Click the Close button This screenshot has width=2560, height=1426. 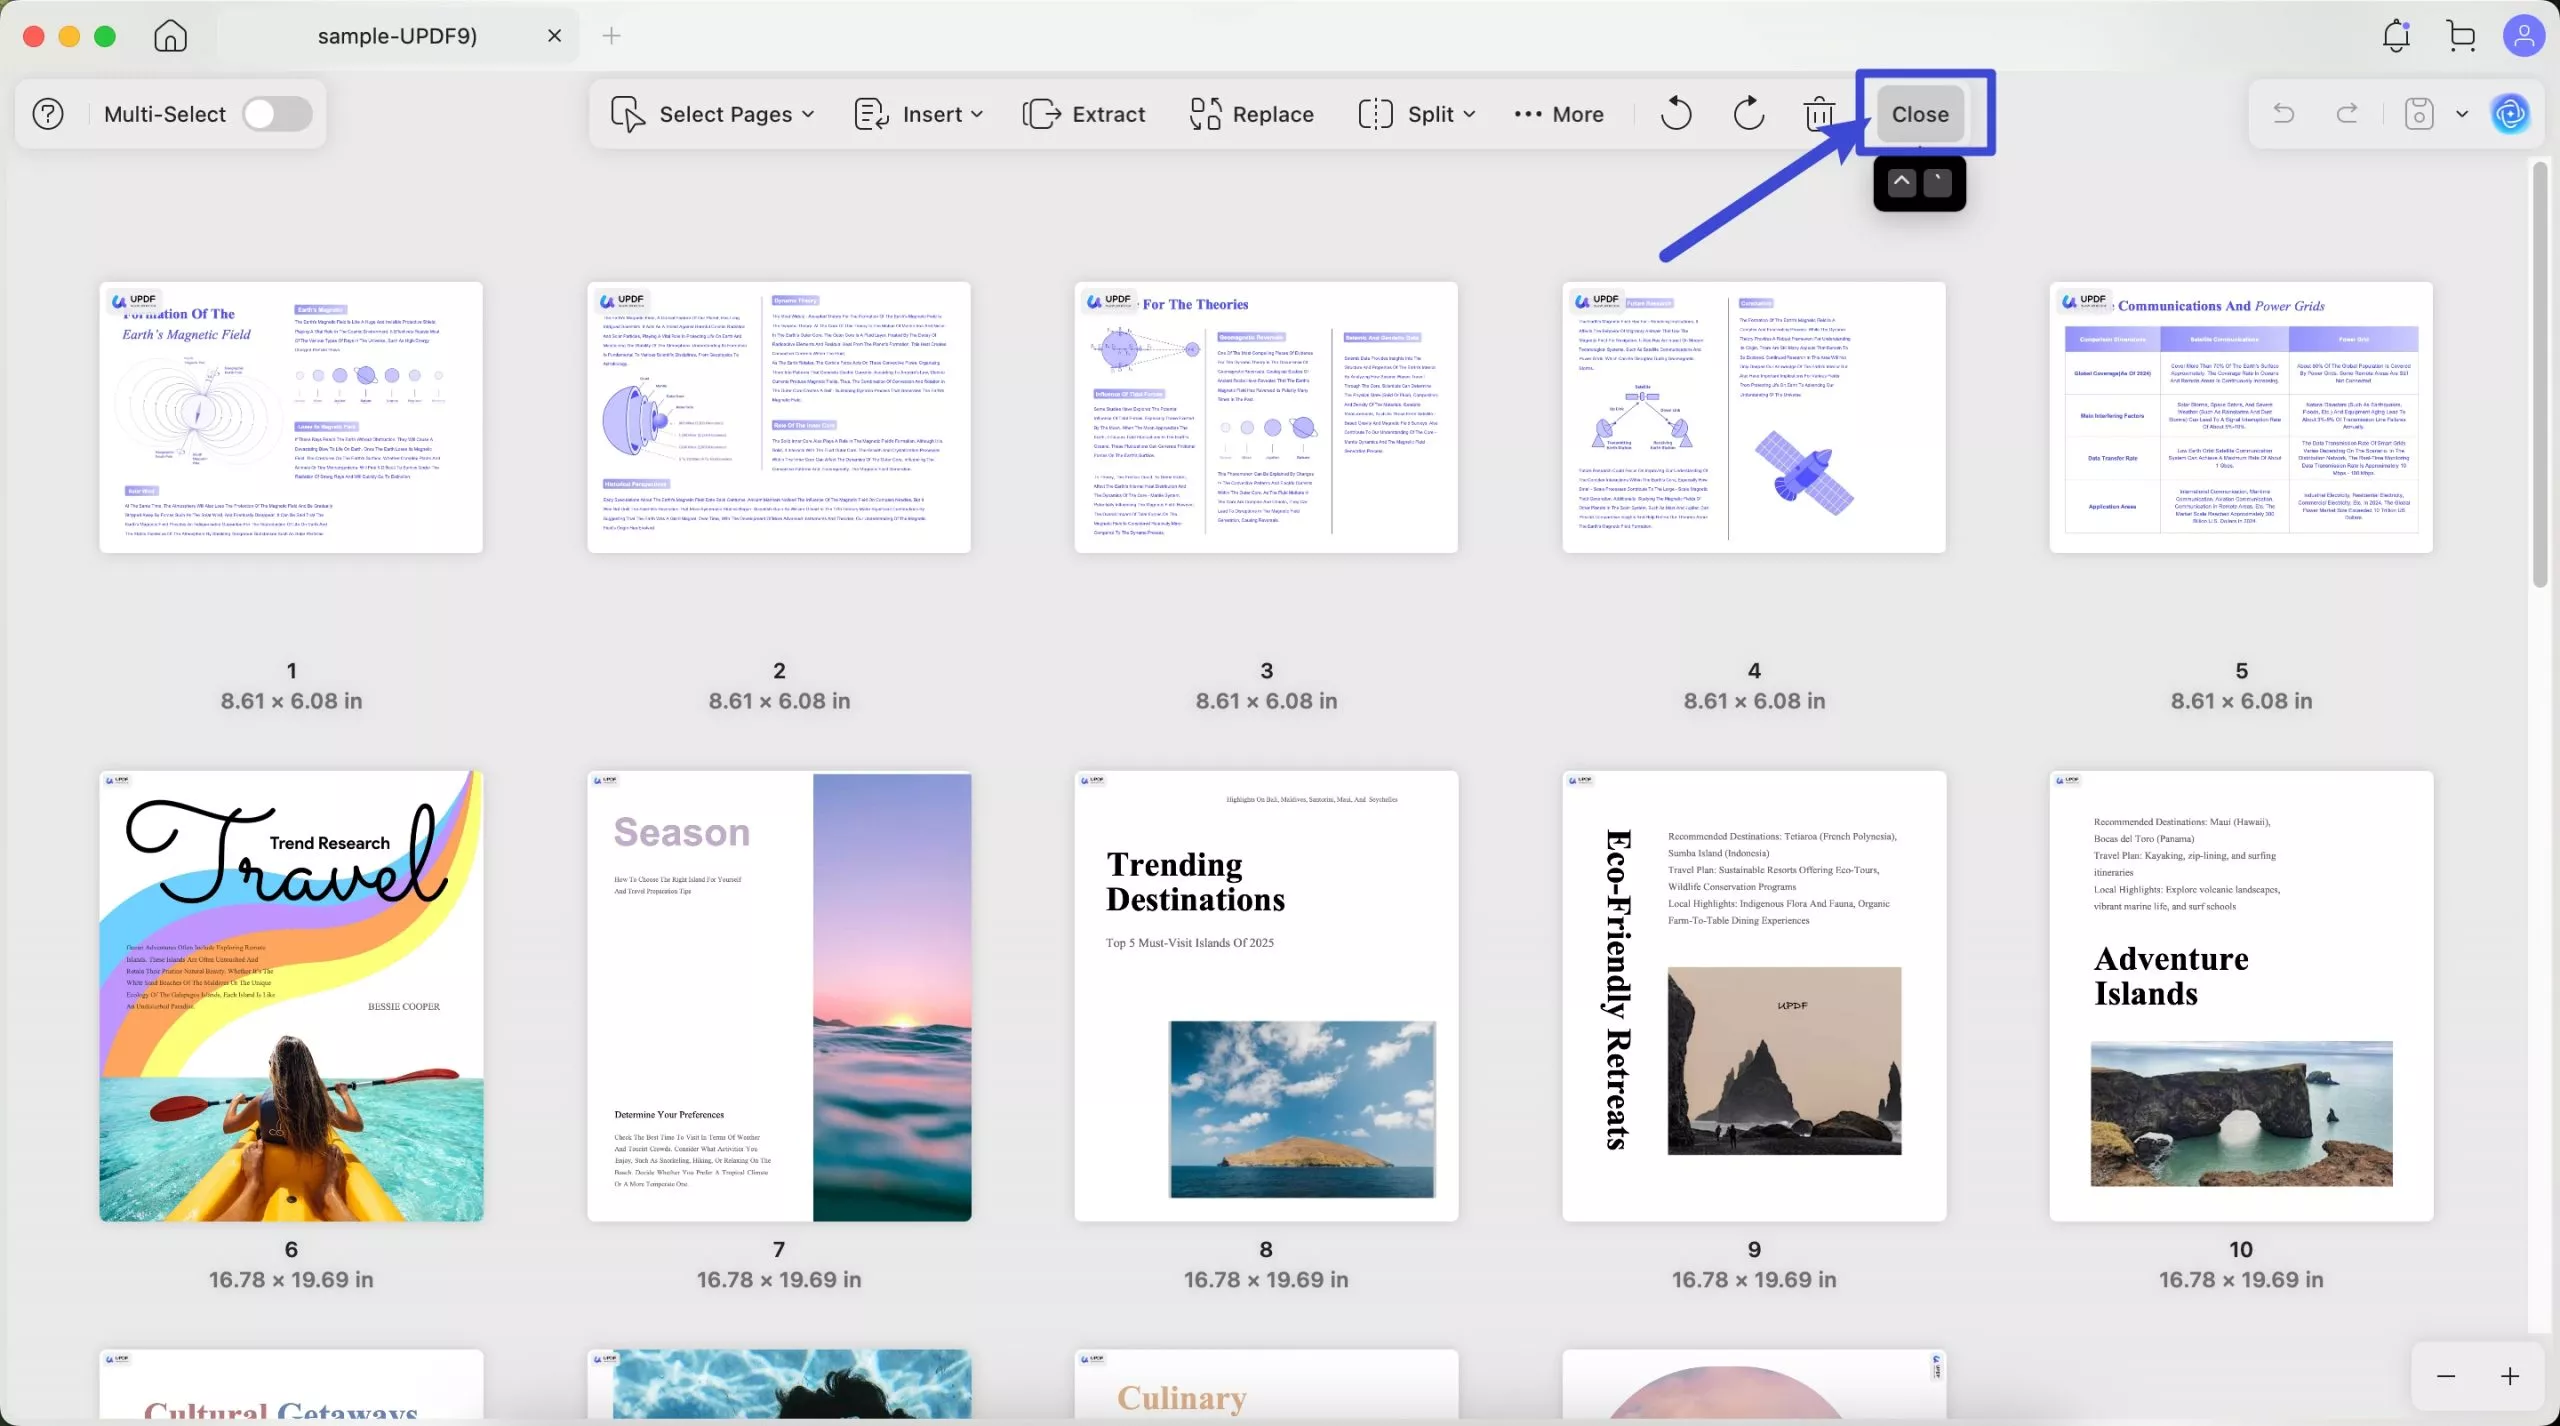pyautogui.click(x=1920, y=114)
